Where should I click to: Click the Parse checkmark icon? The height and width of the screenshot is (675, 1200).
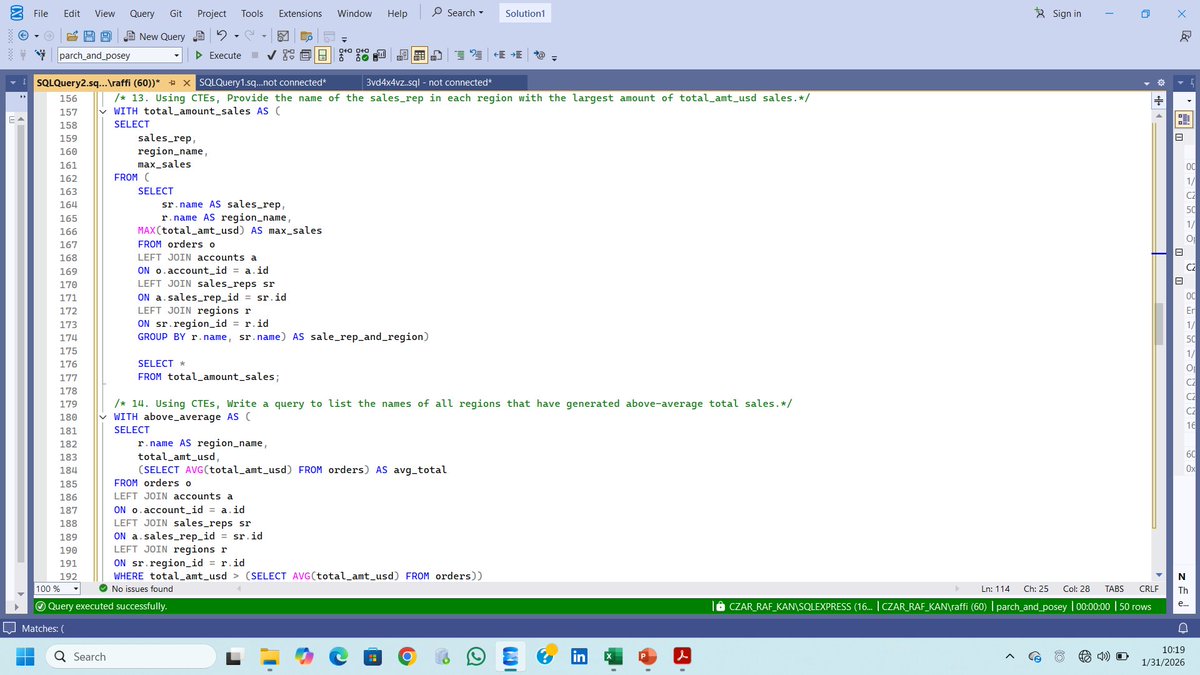[x=271, y=55]
